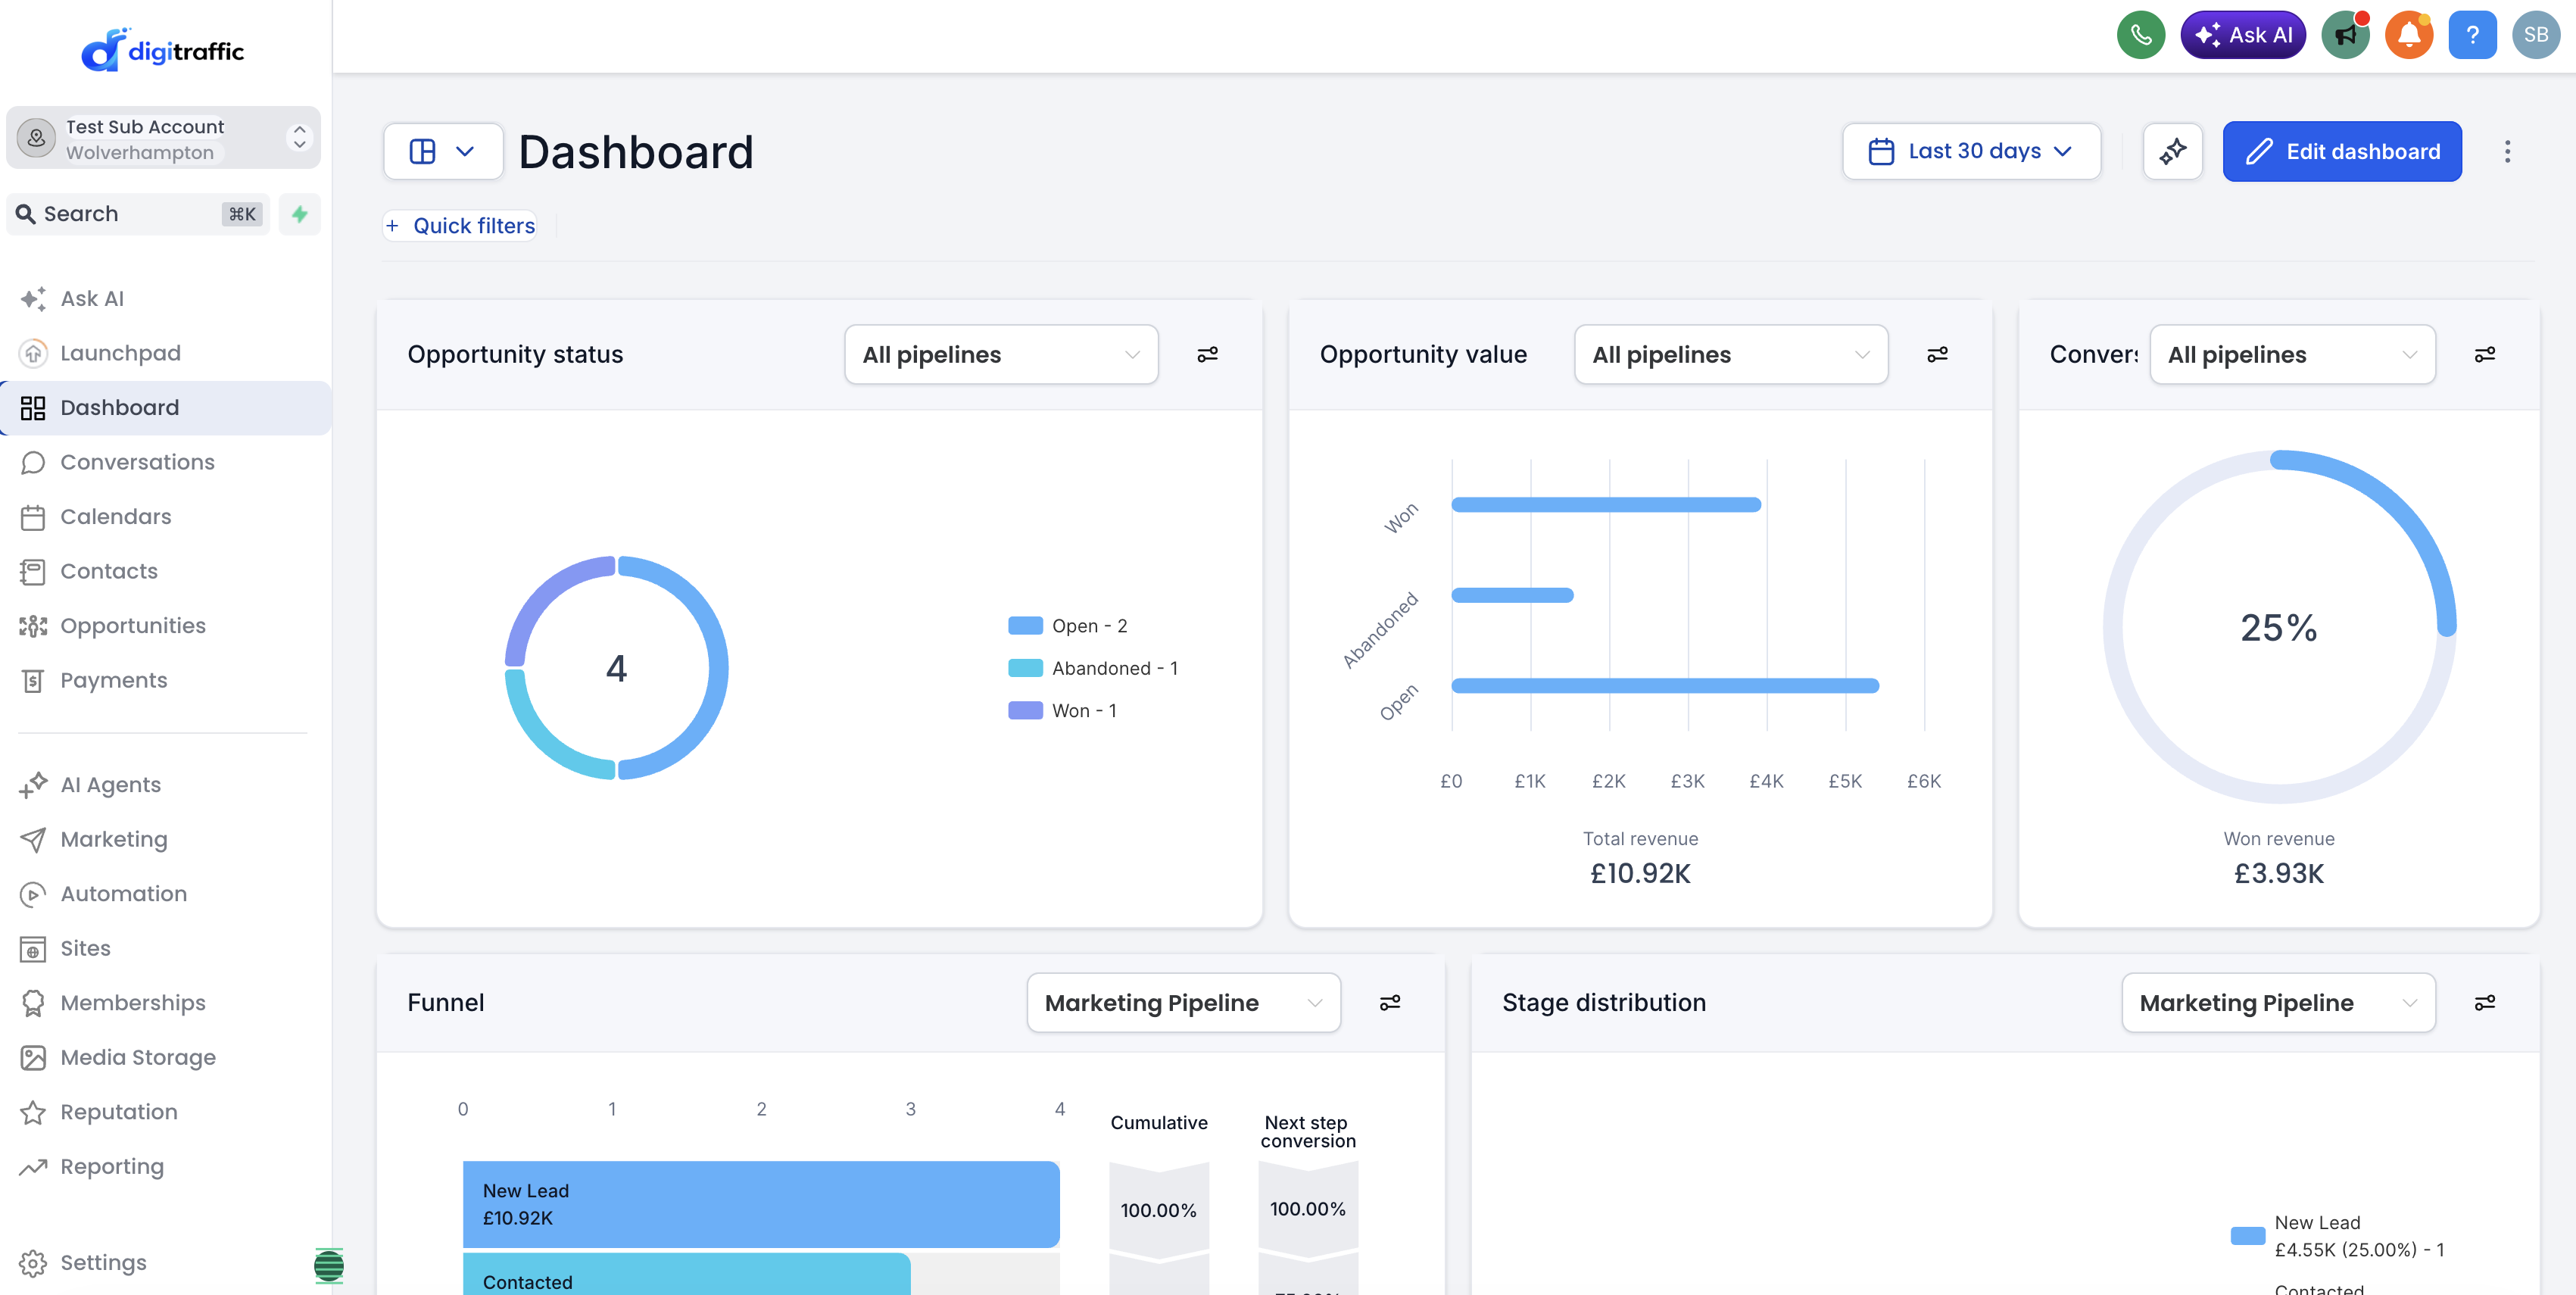This screenshot has width=2576, height=1295.
Task: Click the Search field in sidebar
Action: click(138, 214)
